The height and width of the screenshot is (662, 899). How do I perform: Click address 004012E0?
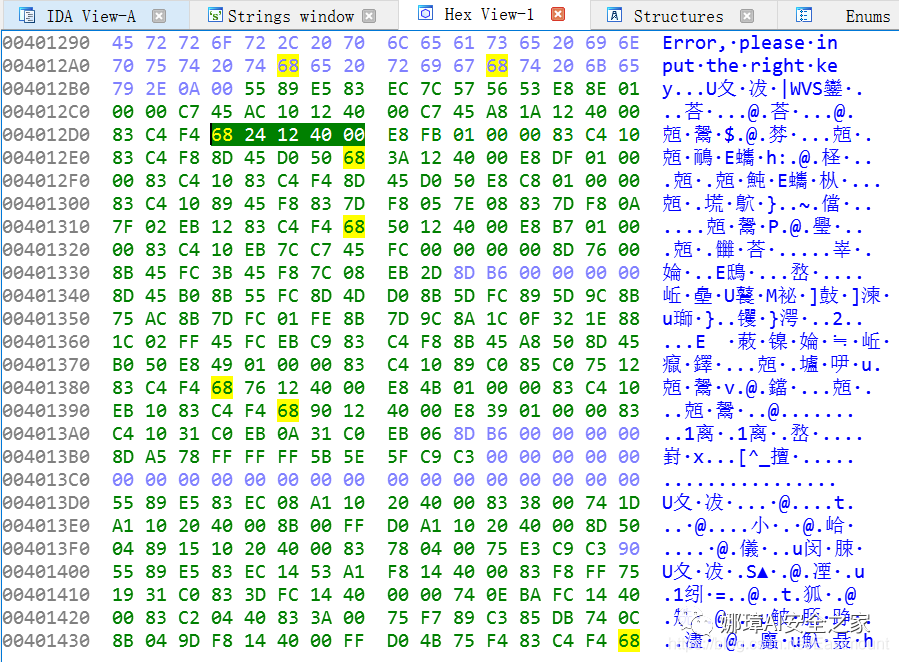coord(46,158)
